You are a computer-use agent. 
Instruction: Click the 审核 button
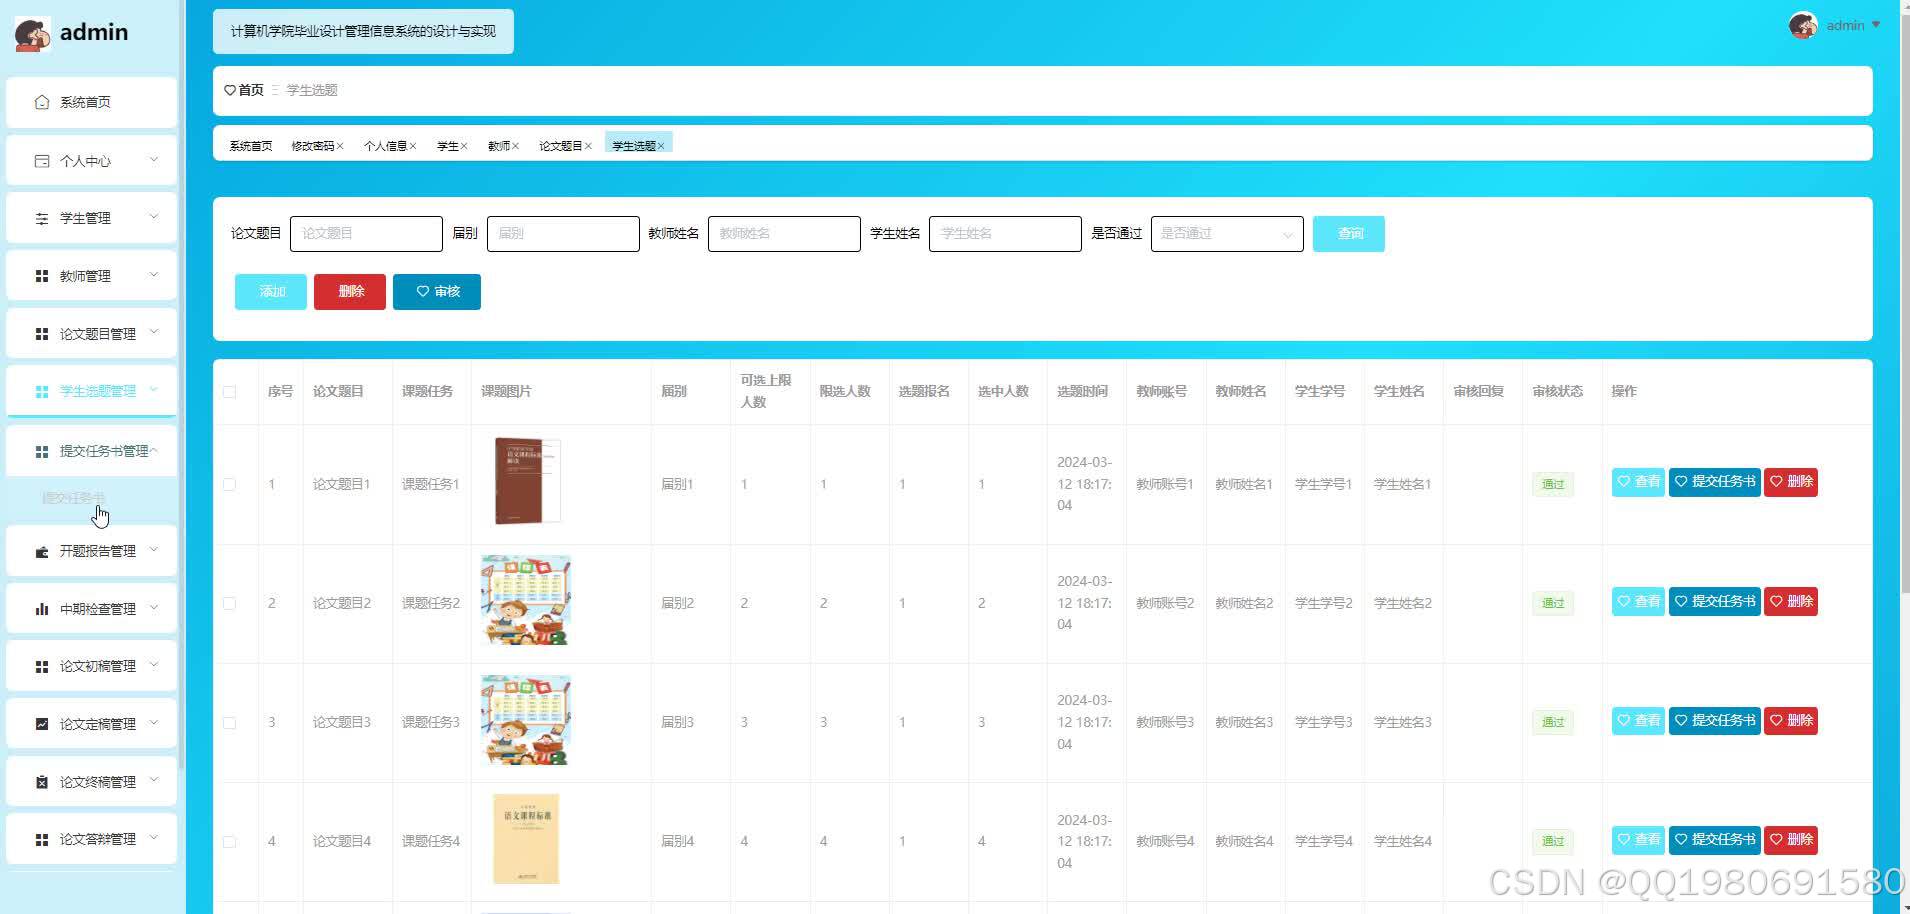(x=437, y=292)
